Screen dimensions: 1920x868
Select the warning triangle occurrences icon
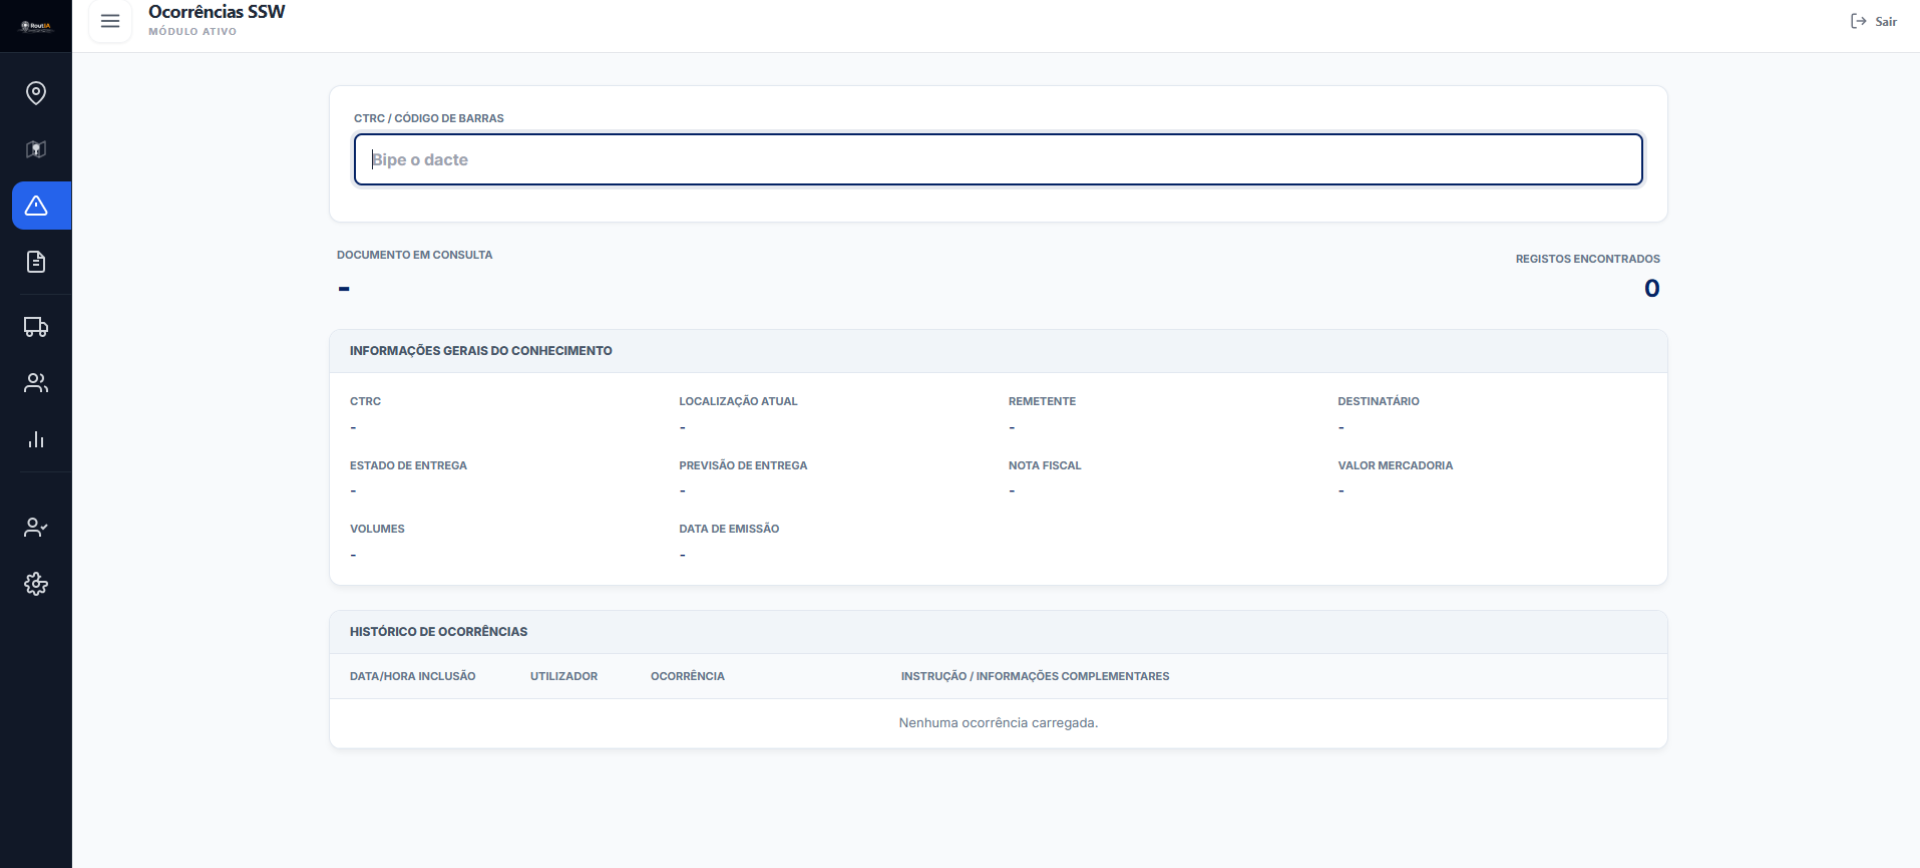tap(36, 206)
